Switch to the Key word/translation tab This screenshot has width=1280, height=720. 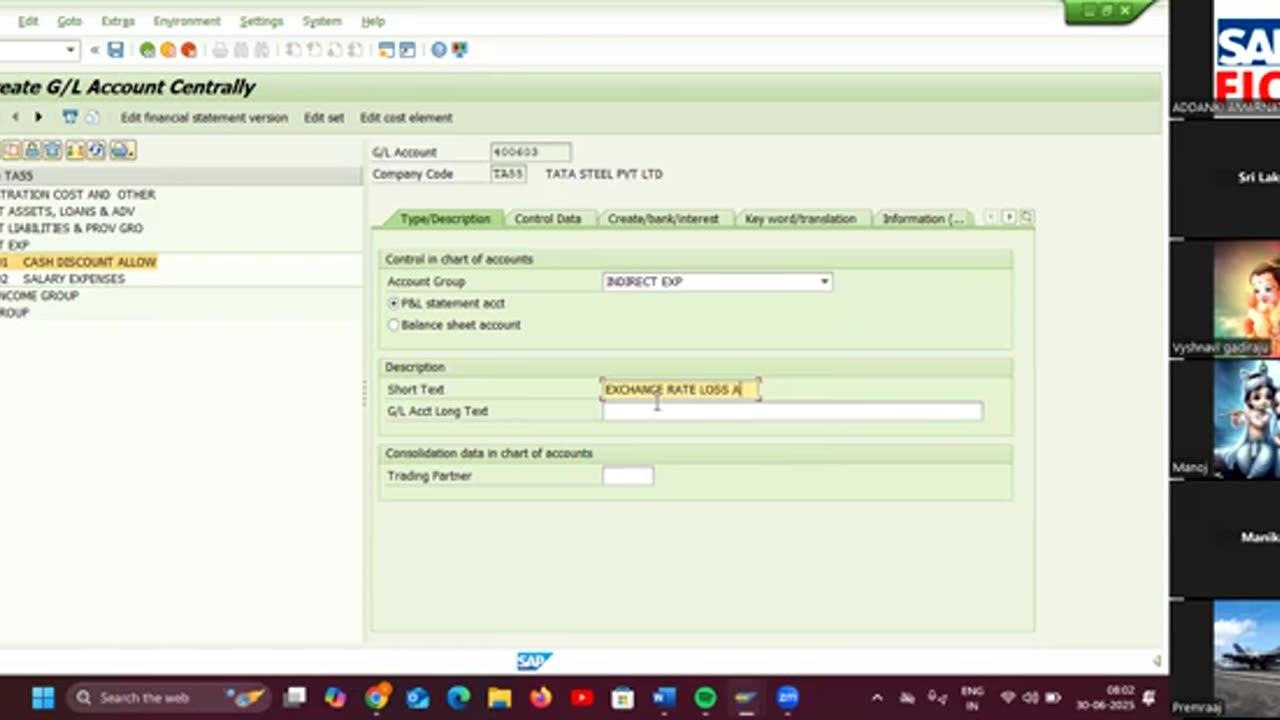point(800,219)
